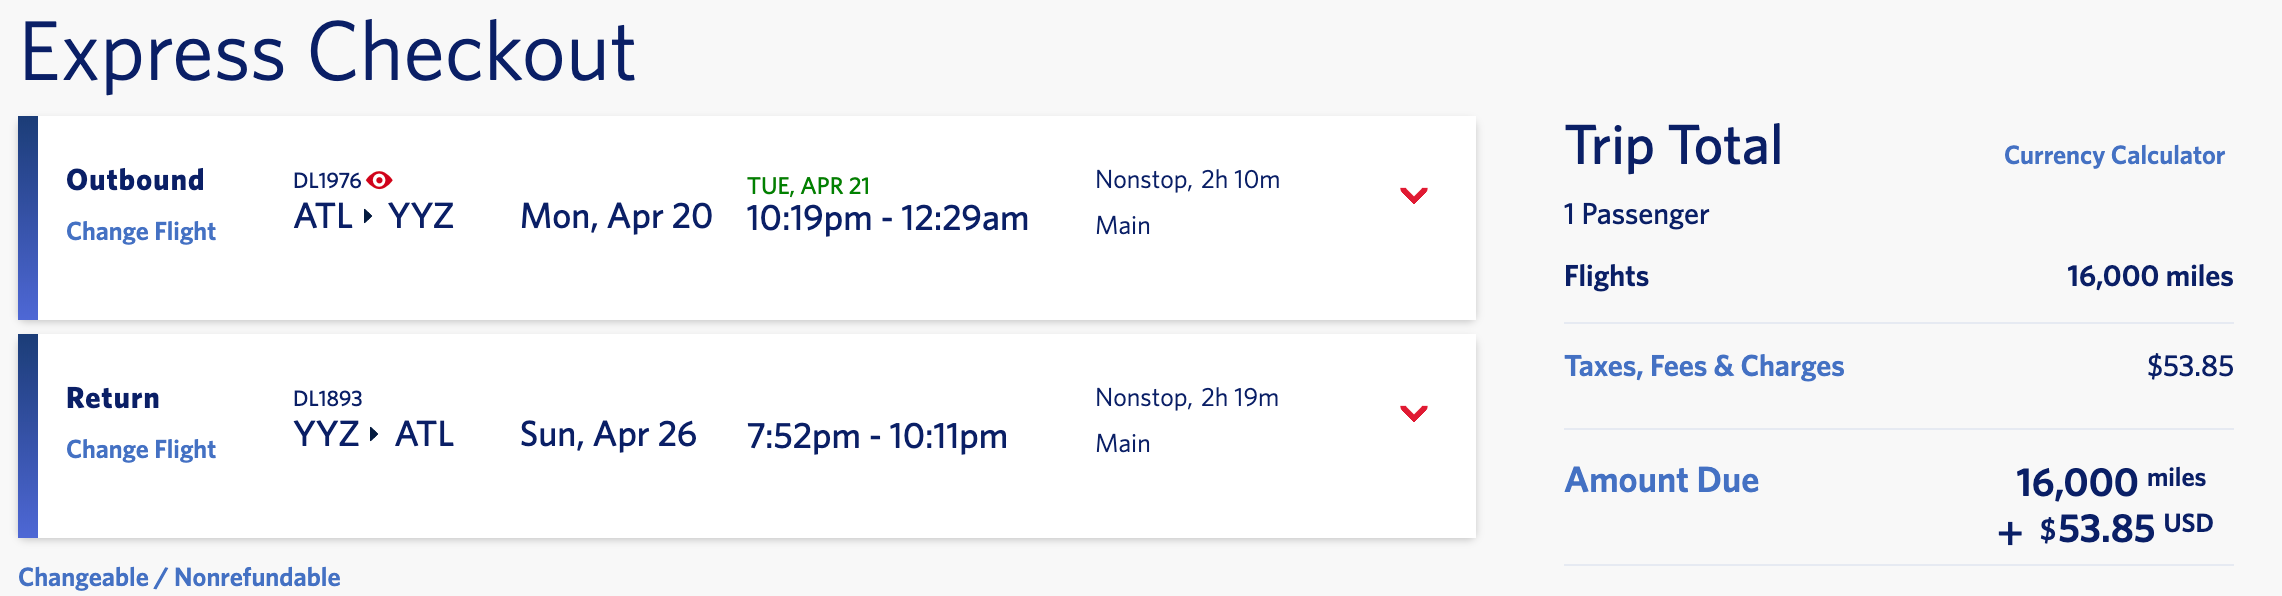View the Changeable / Nonrefundable fare rules
The height and width of the screenshot is (596, 2282).
tap(179, 577)
